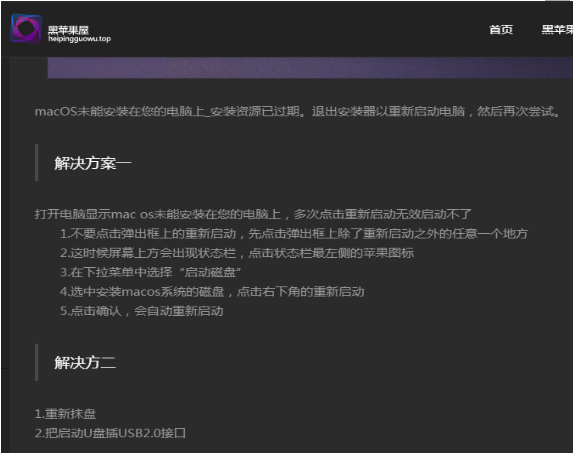The image size is (573, 453).
Task: Click the 黑苹果屋 site logo icon
Action: pyautogui.click(x=26, y=28)
